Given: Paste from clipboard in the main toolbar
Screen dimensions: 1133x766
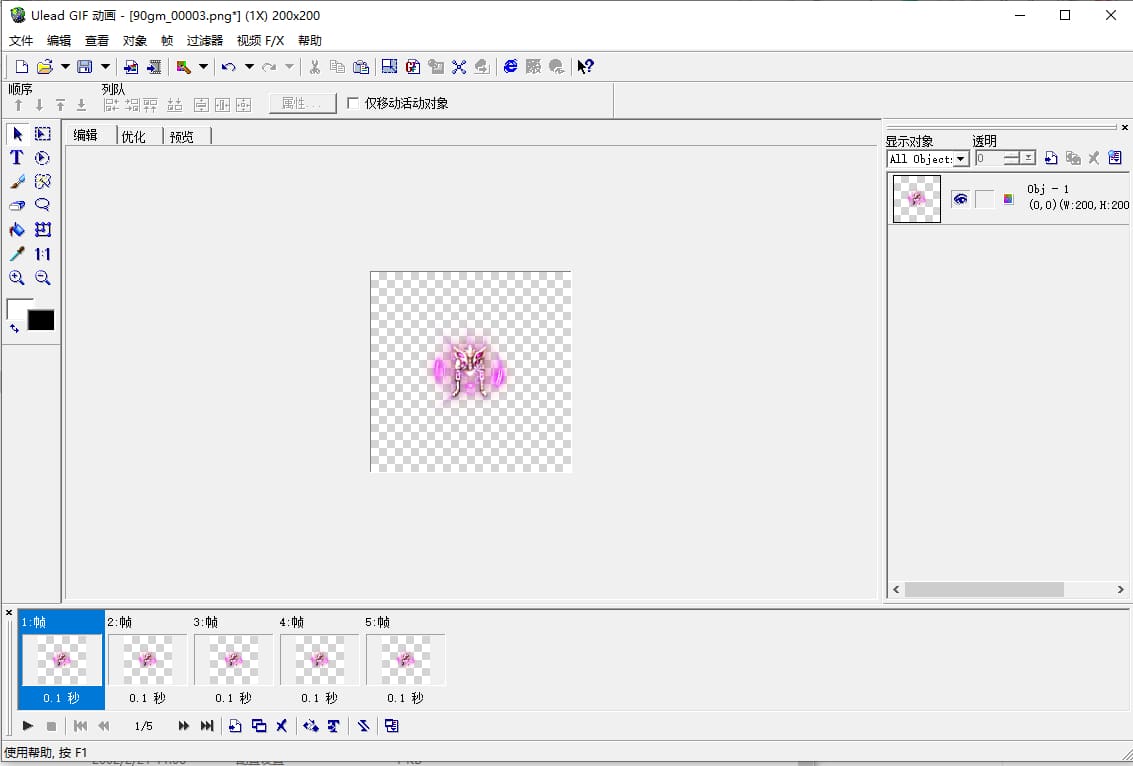Looking at the screenshot, I should (x=361, y=67).
